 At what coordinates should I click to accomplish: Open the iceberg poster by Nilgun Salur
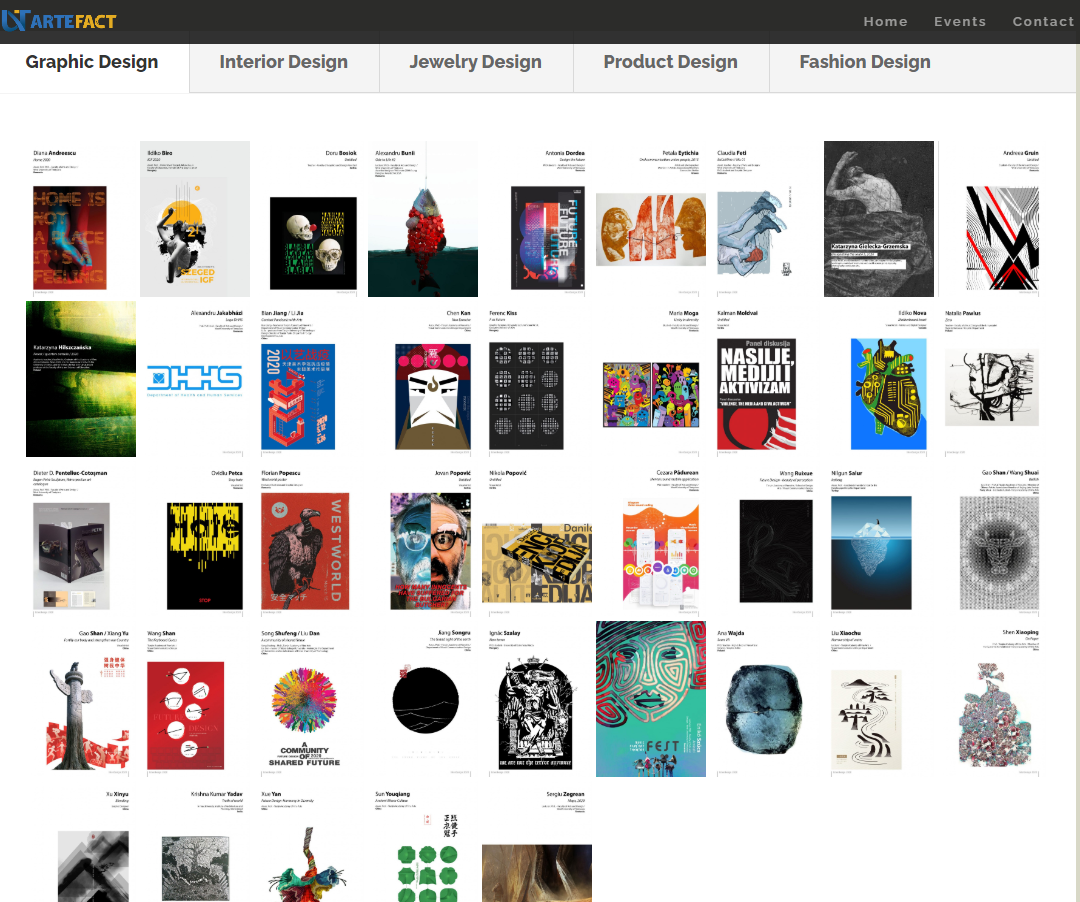[x=871, y=552]
